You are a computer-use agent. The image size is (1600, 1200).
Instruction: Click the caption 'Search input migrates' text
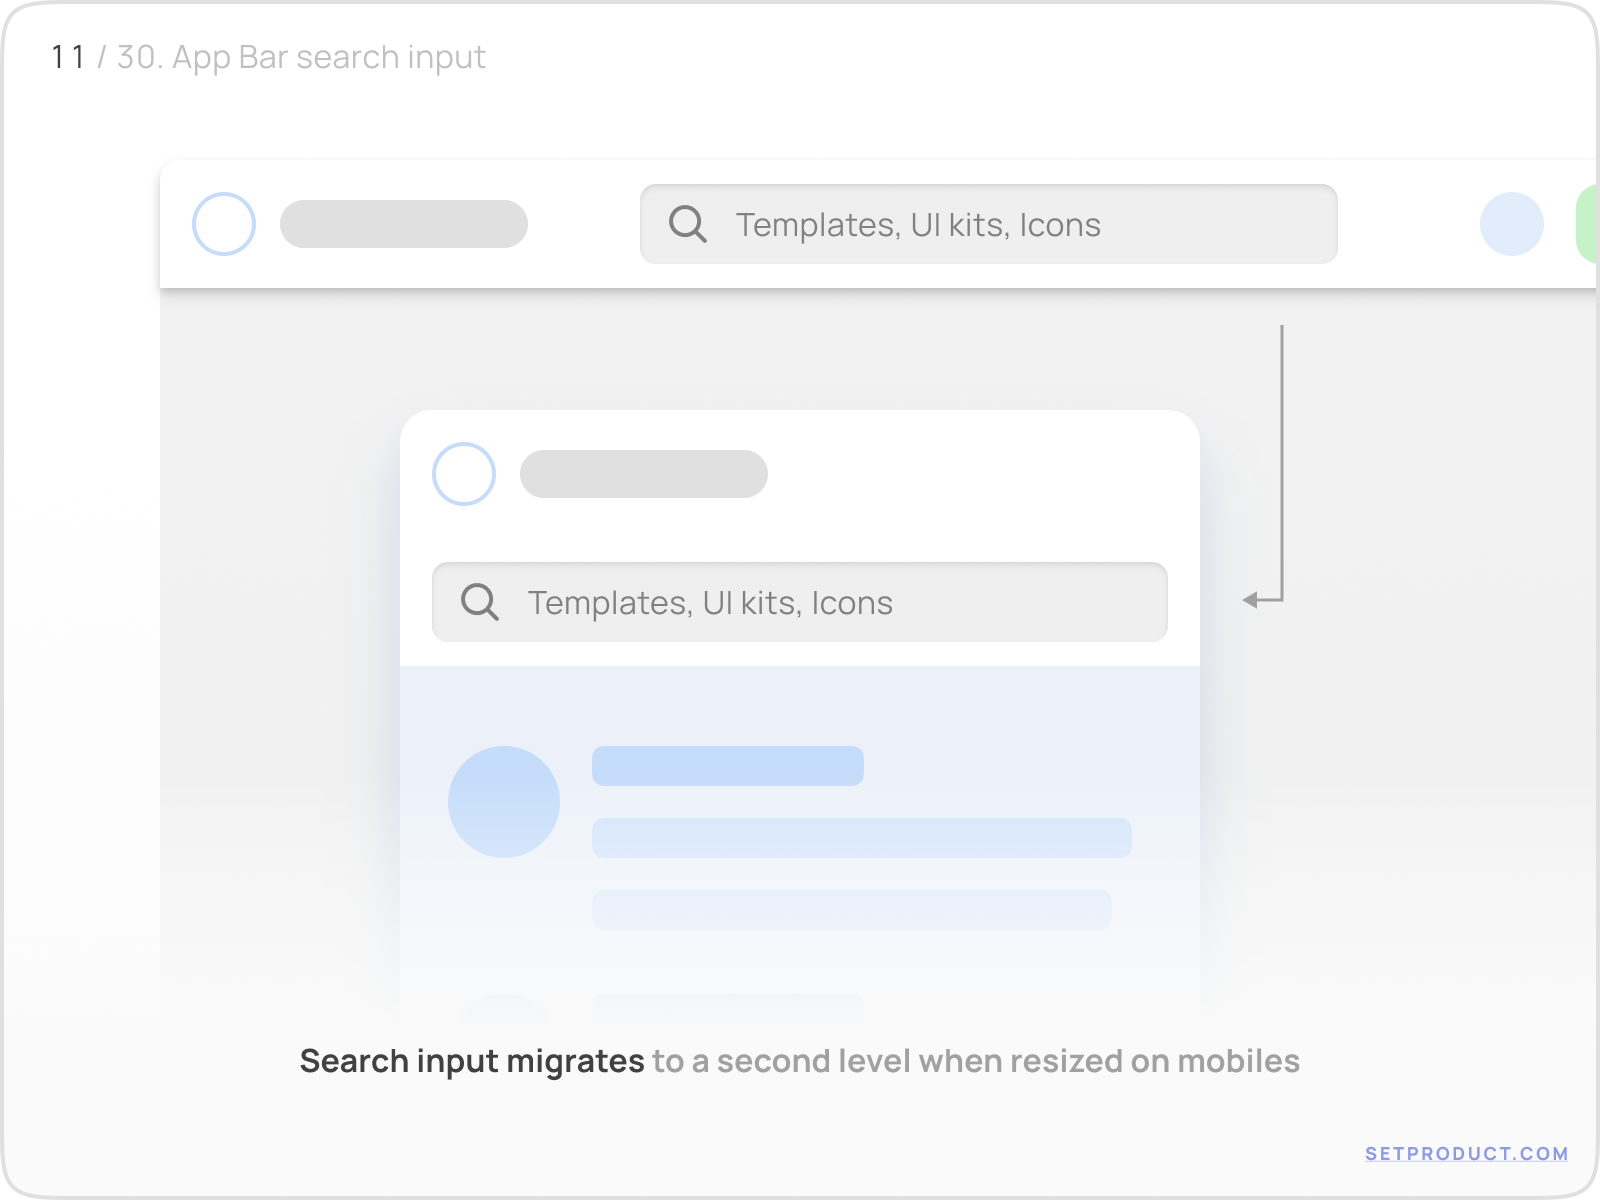point(470,1061)
